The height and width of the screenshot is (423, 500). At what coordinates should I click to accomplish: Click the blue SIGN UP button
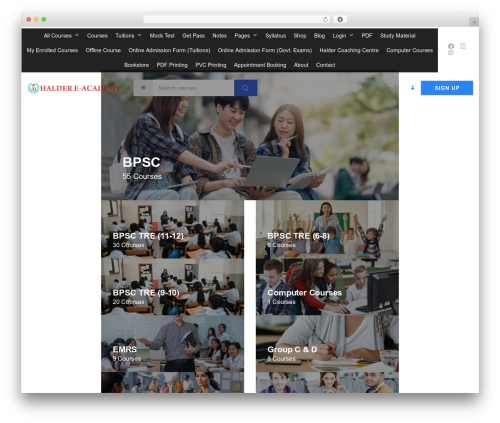447,88
